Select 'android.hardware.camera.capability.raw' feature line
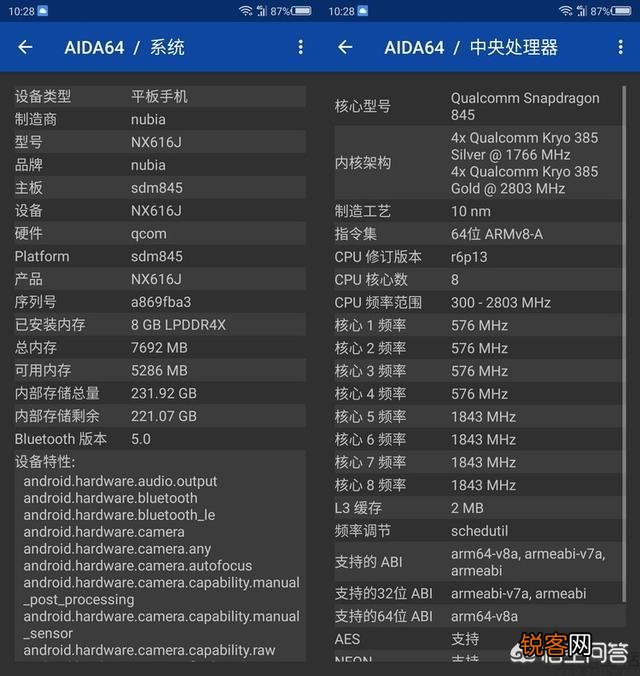 click(x=149, y=651)
